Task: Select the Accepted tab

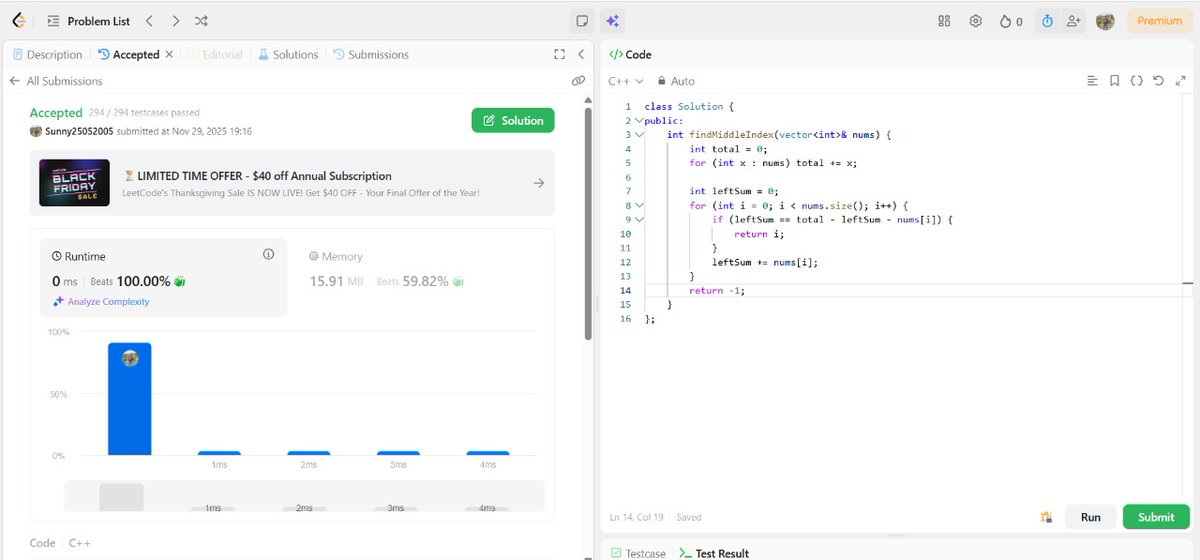Action: [129, 55]
